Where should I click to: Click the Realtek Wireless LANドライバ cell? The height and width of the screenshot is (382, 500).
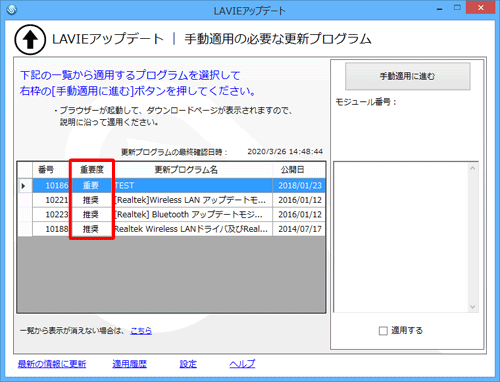point(193,229)
